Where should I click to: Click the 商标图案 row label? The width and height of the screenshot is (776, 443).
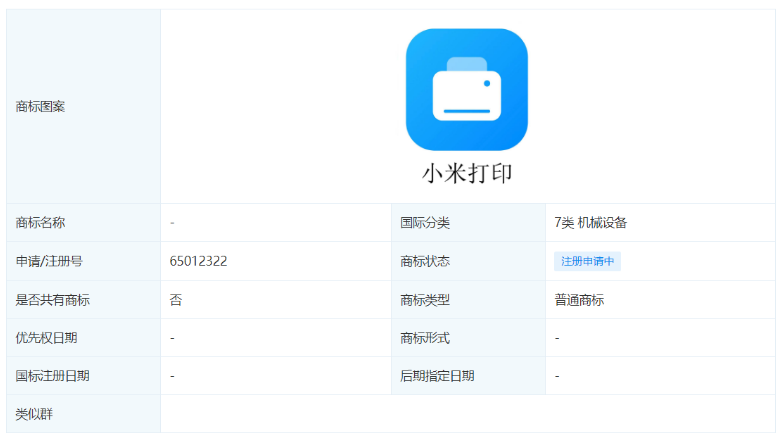pos(40,106)
